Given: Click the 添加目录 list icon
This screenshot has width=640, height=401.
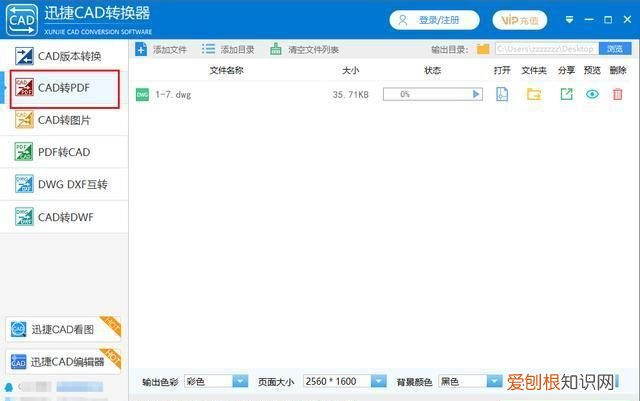Looking at the screenshot, I should 208,49.
